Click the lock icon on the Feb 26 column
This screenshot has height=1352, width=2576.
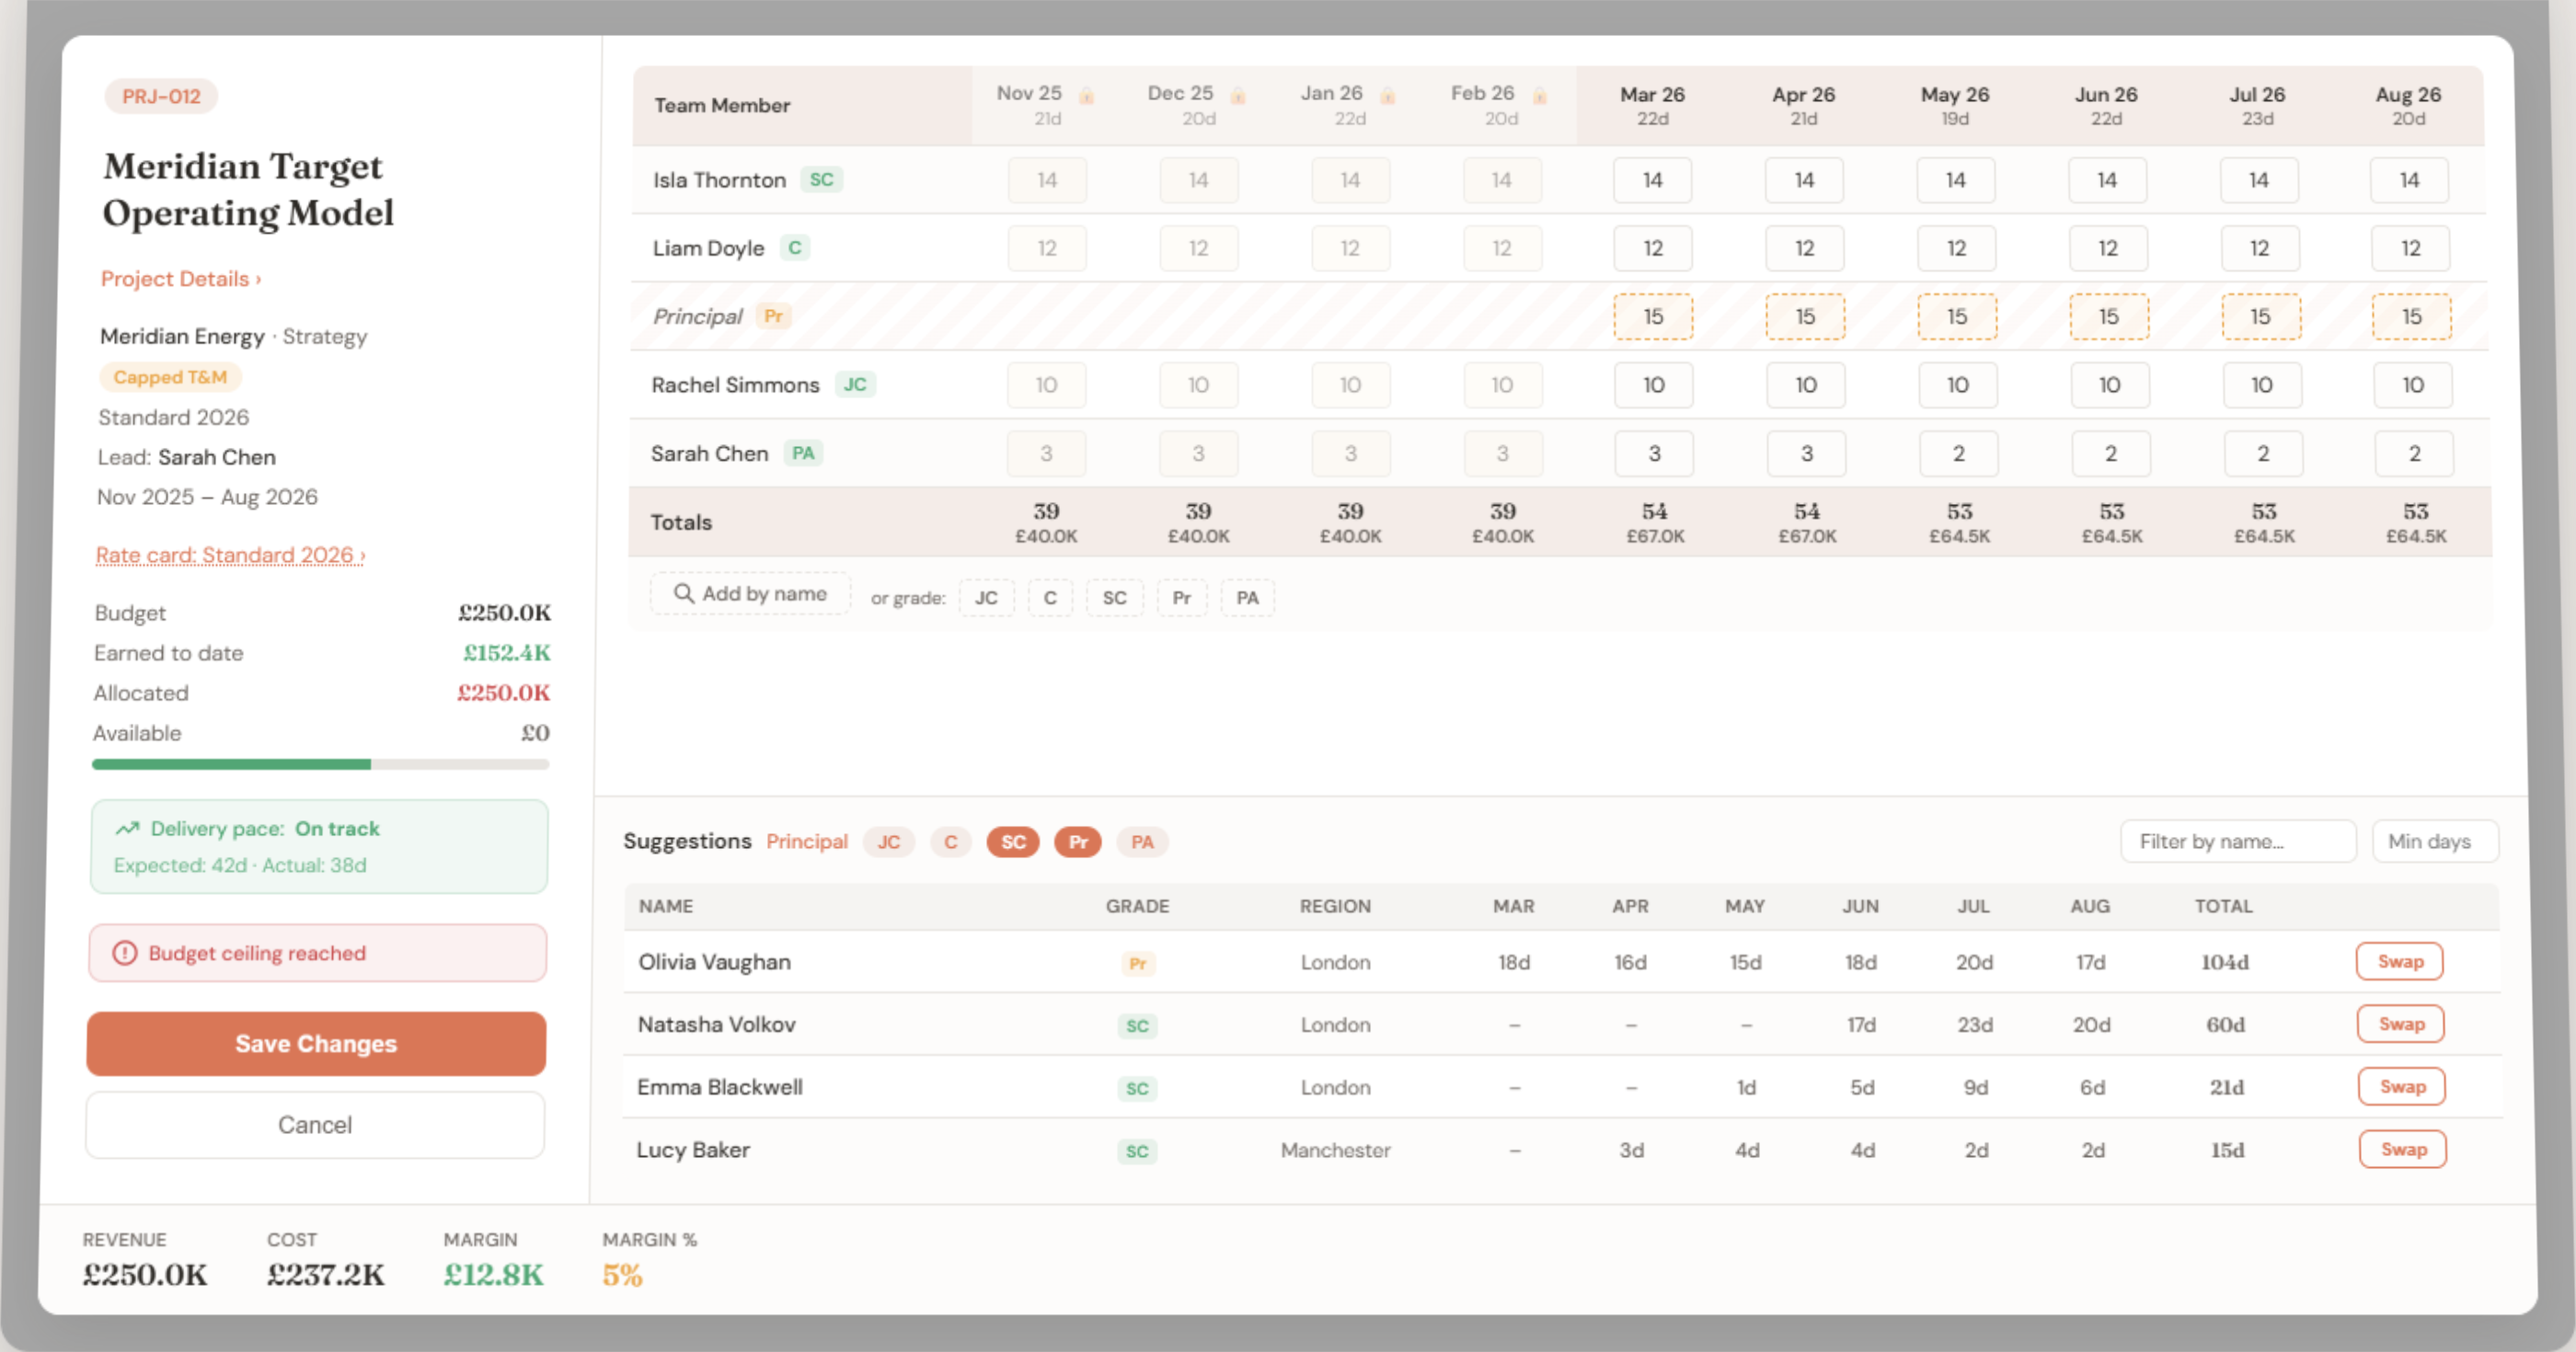(x=1539, y=95)
